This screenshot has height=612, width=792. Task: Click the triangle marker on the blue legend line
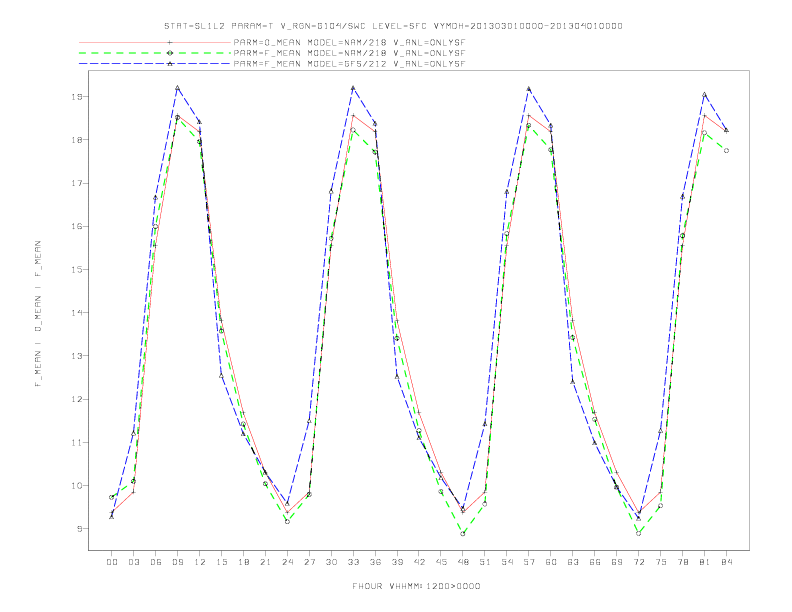point(170,64)
